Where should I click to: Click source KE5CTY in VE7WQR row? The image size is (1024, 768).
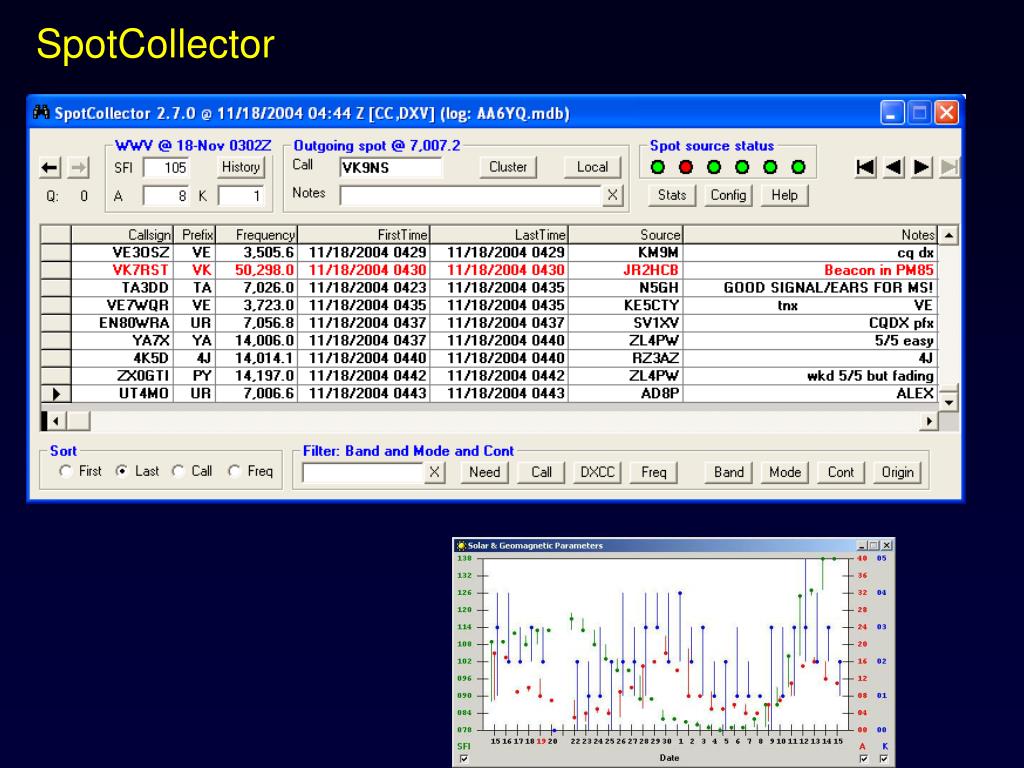coord(651,306)
